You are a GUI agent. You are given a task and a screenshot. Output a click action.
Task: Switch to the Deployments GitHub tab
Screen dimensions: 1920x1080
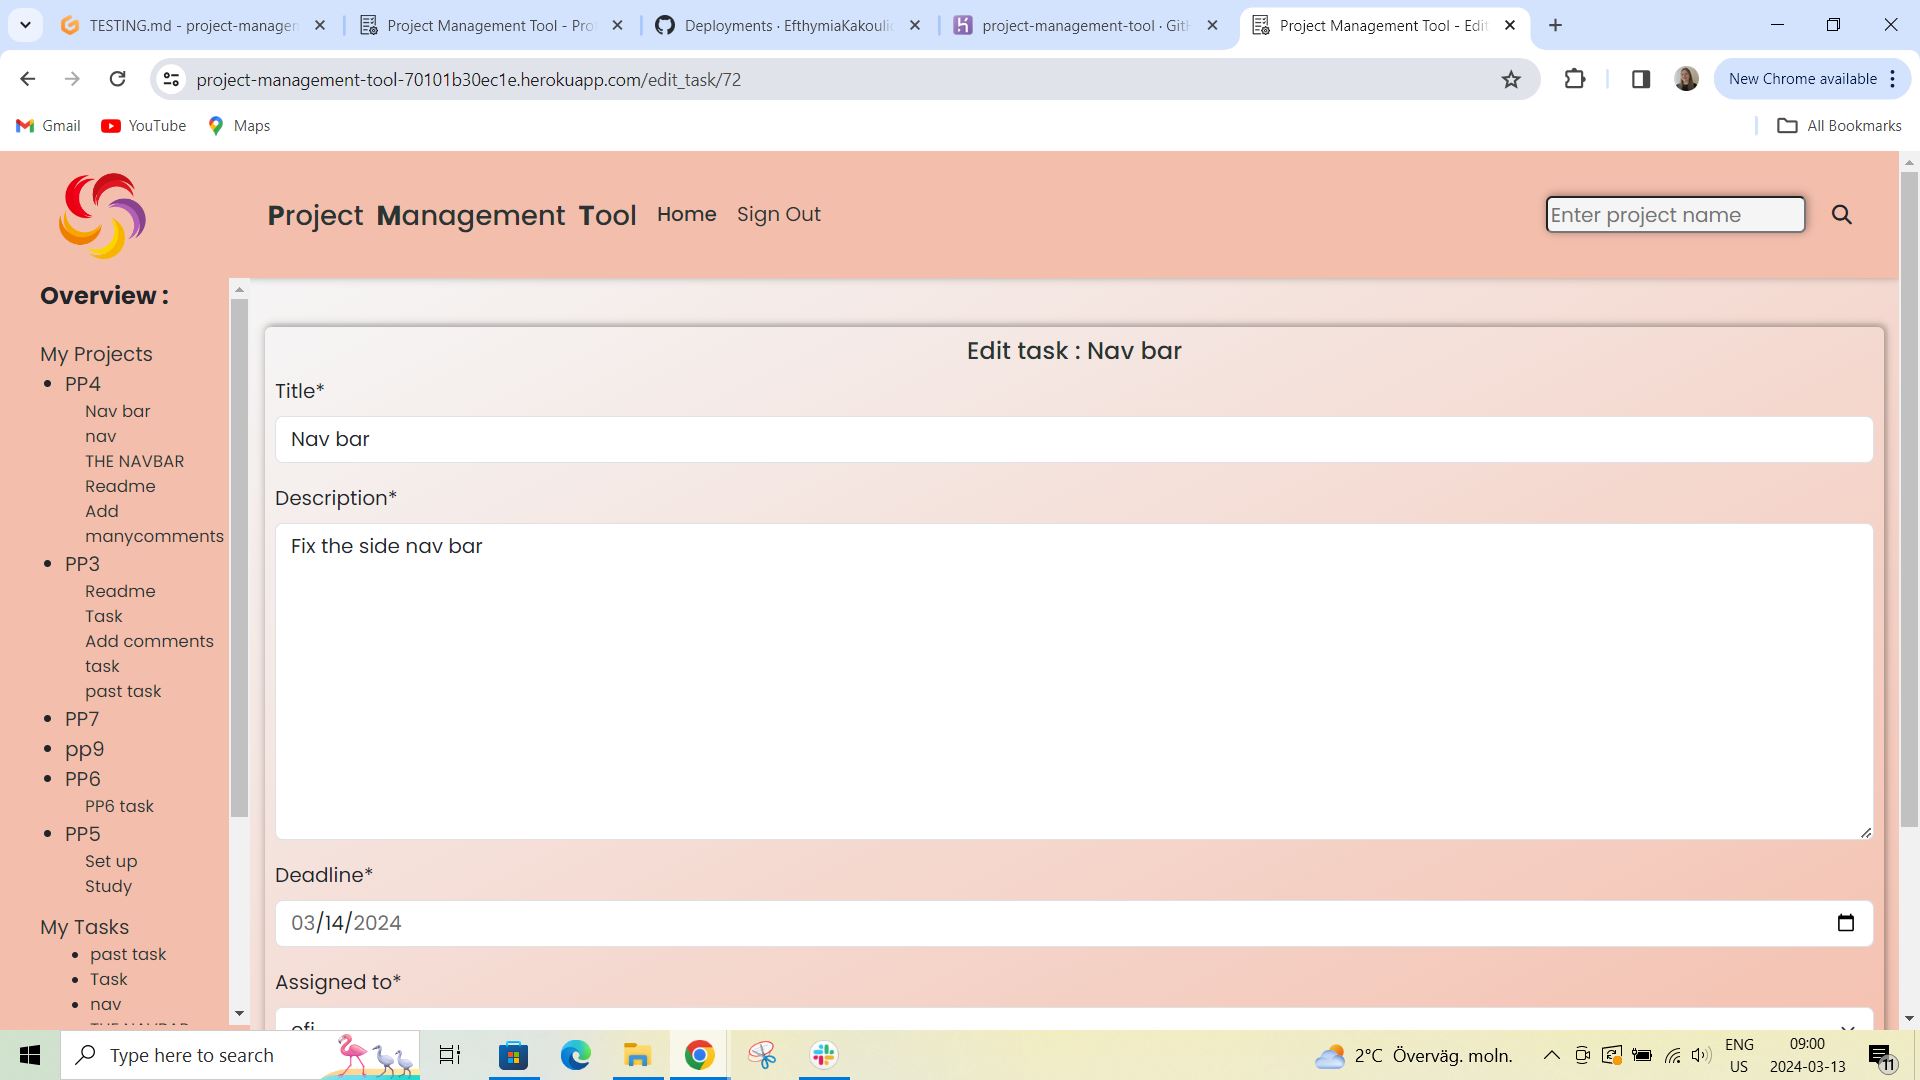click(780, 25)
